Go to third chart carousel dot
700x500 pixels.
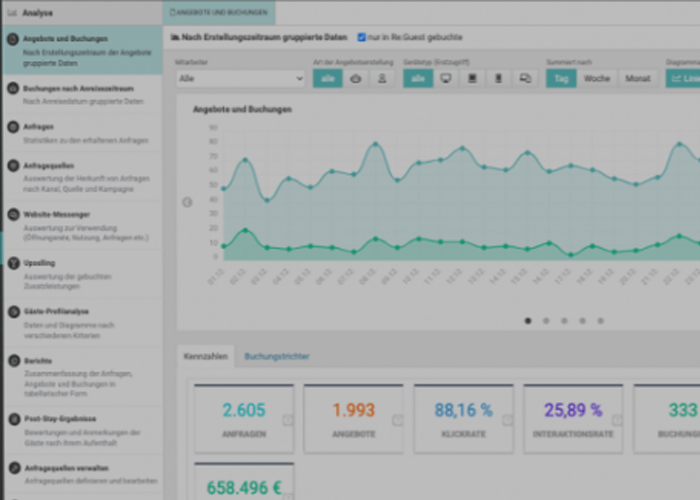click(564, 321)
